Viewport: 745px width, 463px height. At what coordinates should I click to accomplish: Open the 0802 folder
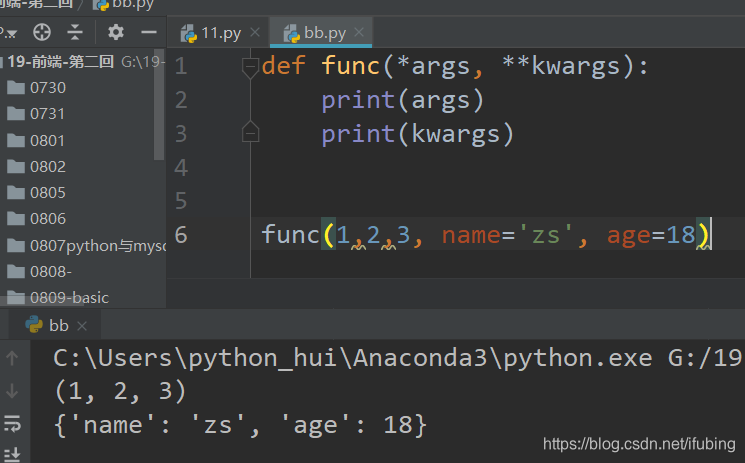48,166
